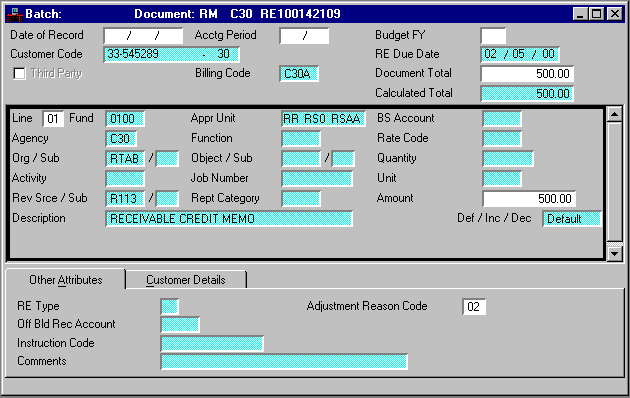The height and width of the screenshot is (398, 630).
Task: Click the Function field
Action: click(x=301, y=139)
